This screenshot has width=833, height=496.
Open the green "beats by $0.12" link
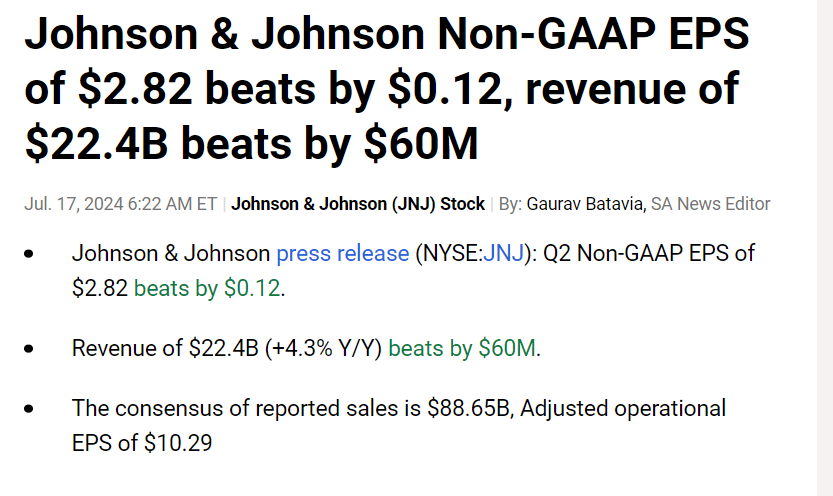[207, 288]
